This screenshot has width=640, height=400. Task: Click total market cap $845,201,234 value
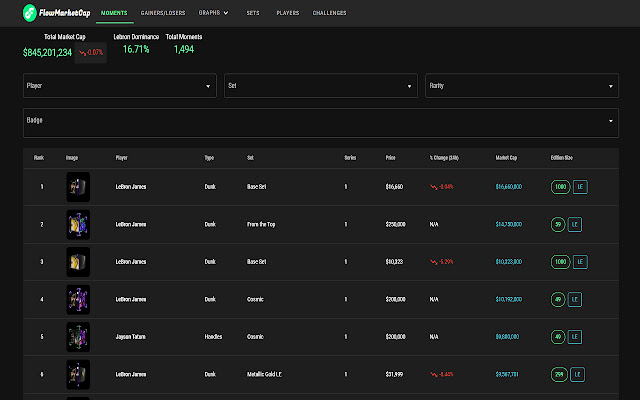pyautogui.click(x=47, y=53)
